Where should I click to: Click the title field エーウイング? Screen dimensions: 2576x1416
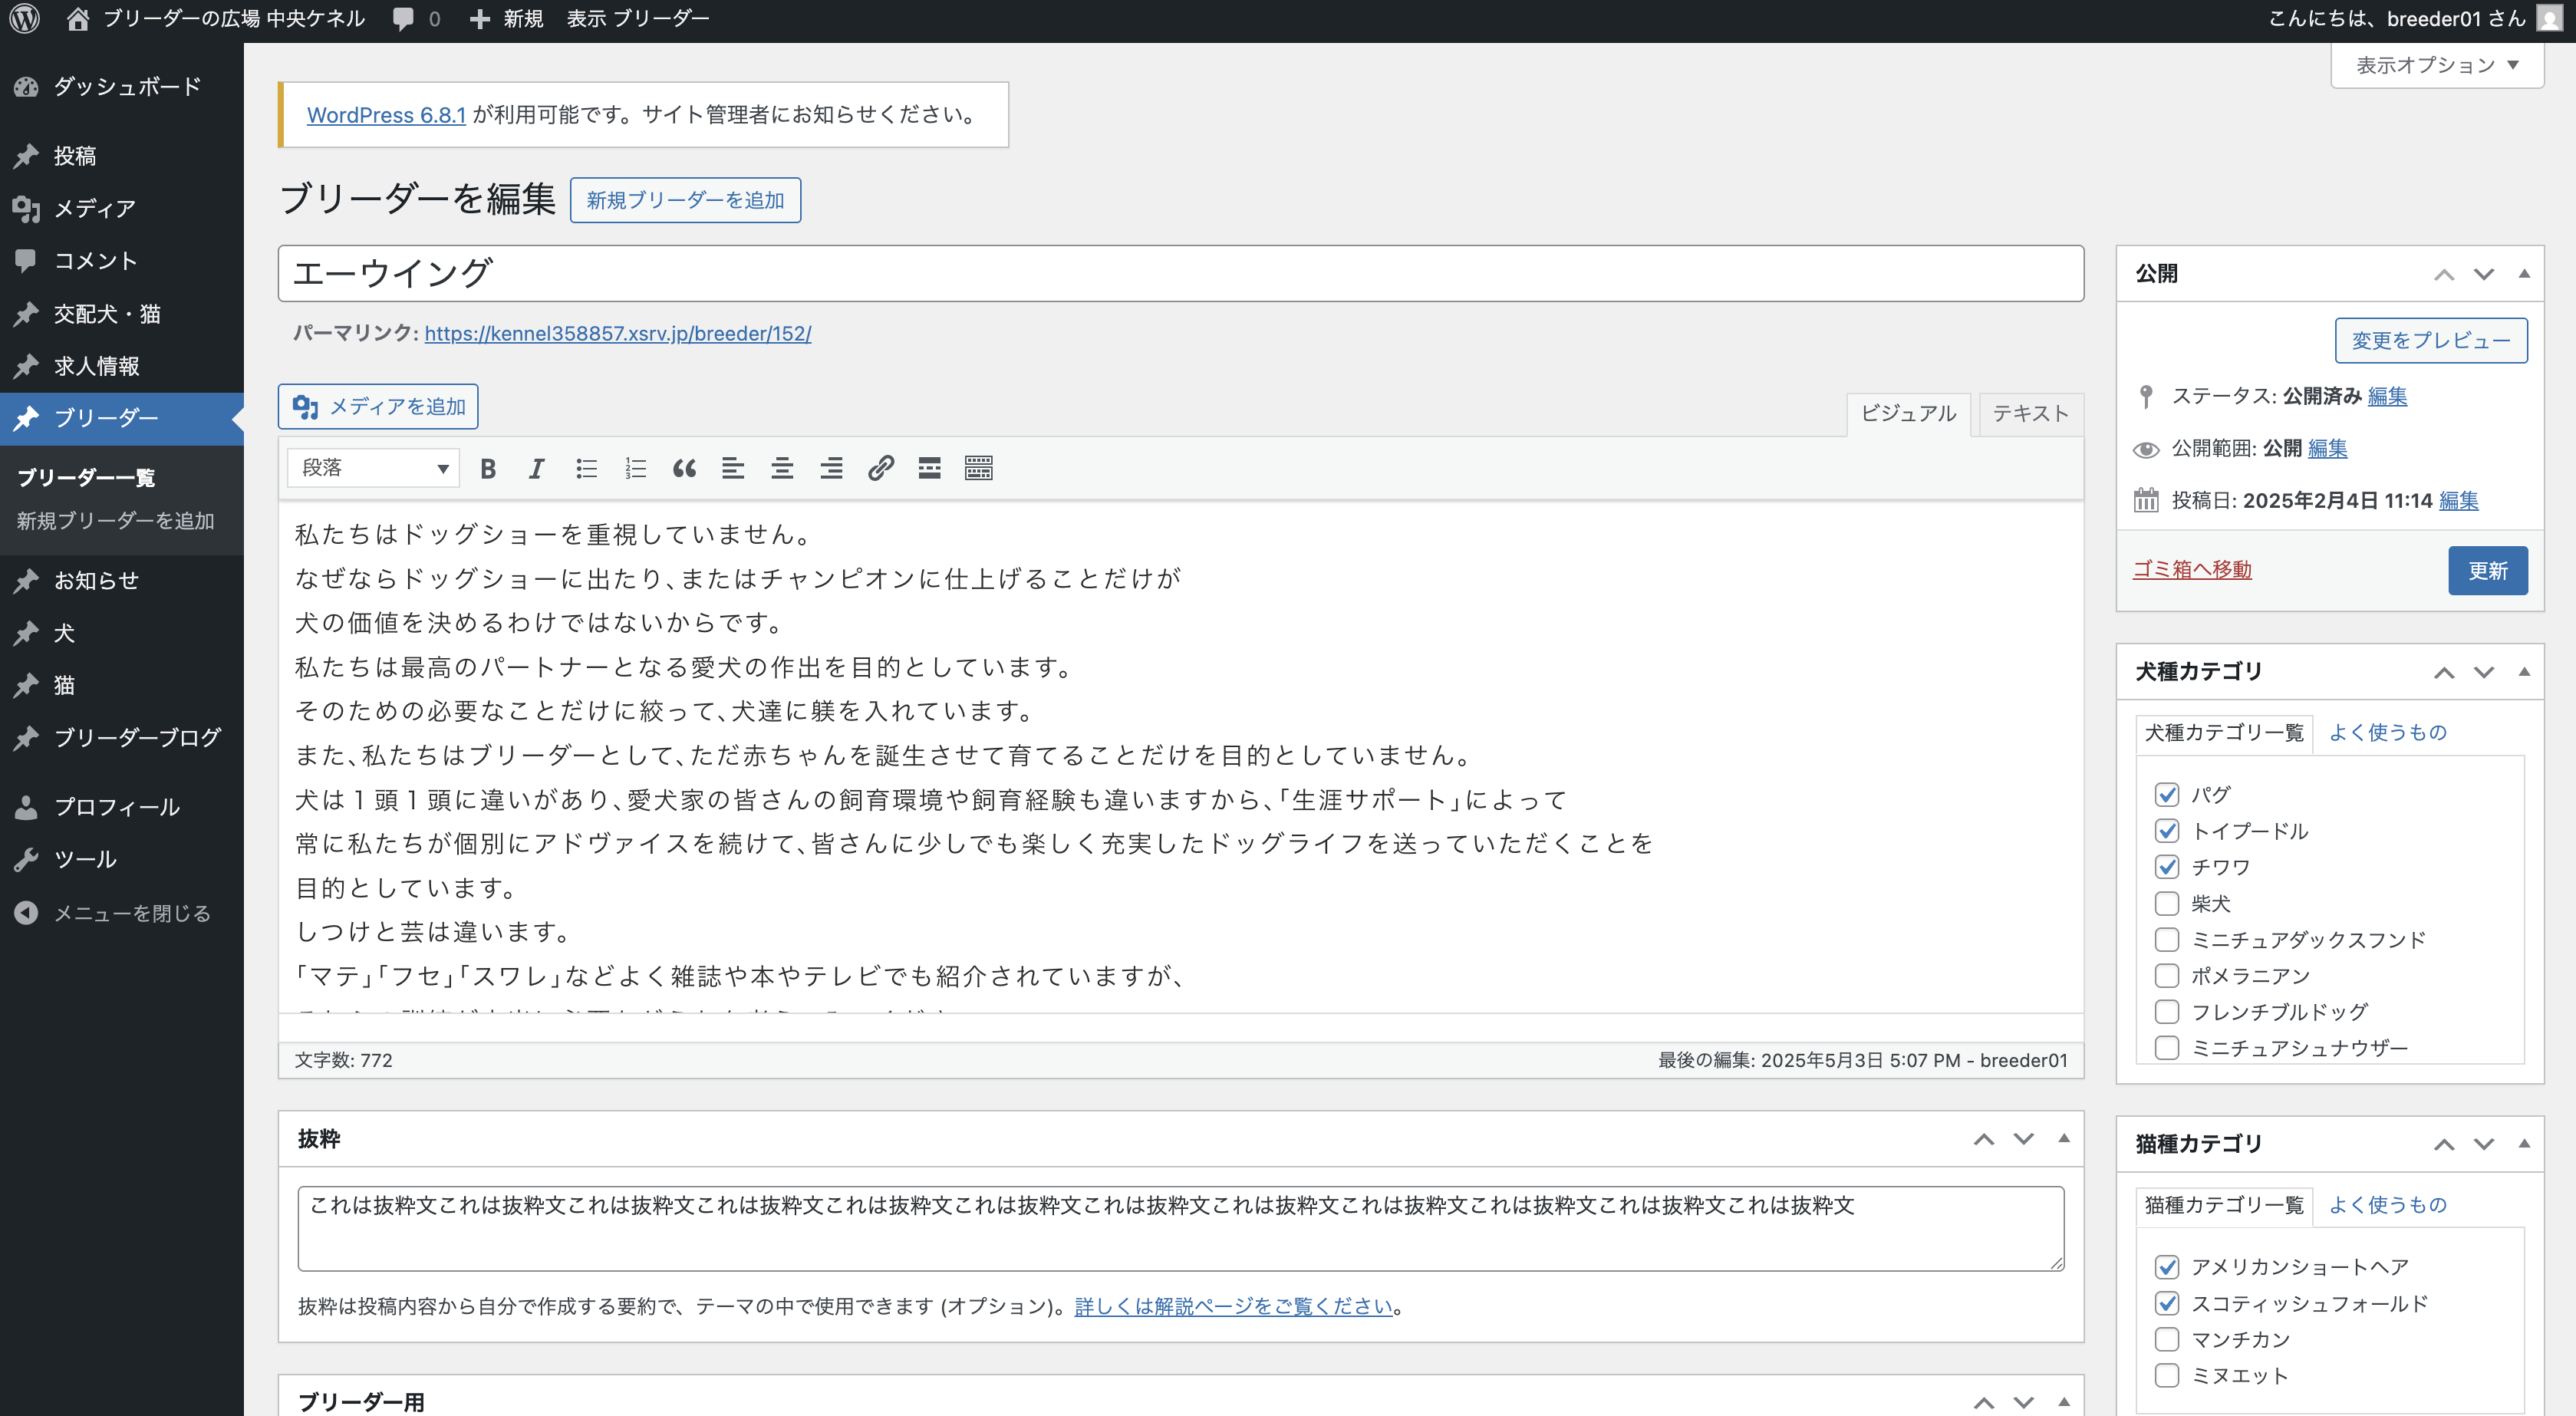point(1181,273)
